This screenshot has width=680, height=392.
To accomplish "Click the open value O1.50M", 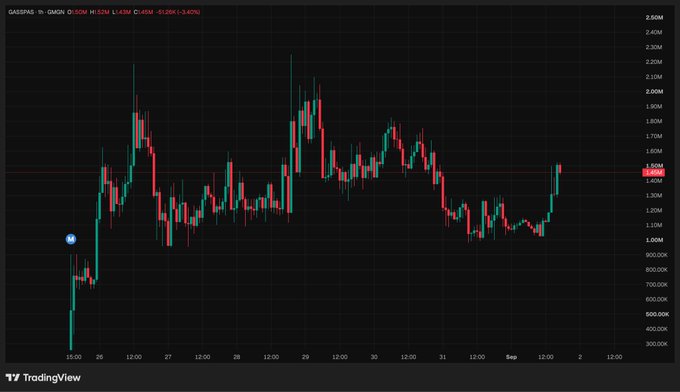I will (x=77, y=12).
